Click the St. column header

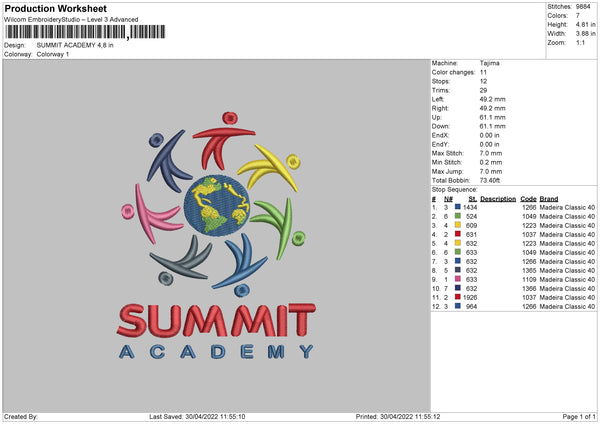tap(472, 198)
